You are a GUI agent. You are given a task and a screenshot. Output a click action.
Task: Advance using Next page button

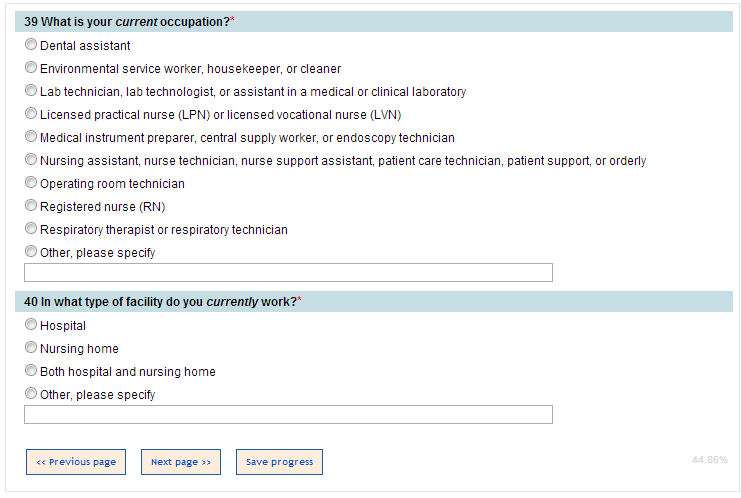click(x=181, y=462)
